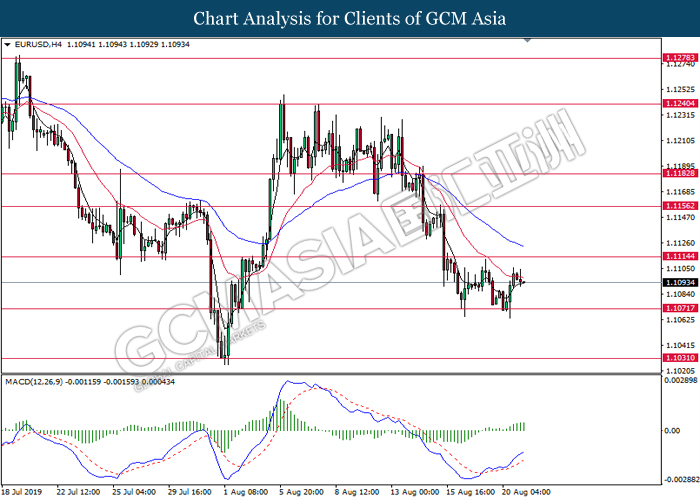Click the MACD 0.00 scale value
700x500 pixels.
[x=672, y=431]
